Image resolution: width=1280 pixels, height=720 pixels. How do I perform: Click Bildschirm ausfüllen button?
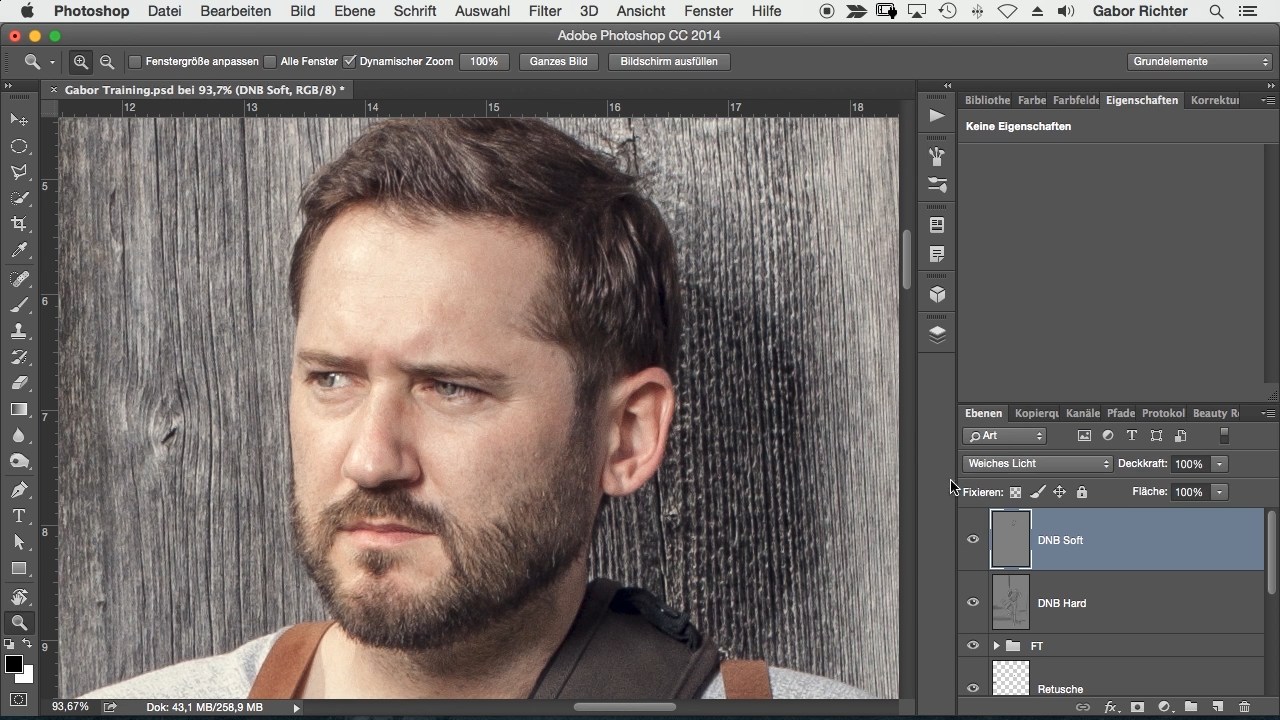tap(669, 61)
